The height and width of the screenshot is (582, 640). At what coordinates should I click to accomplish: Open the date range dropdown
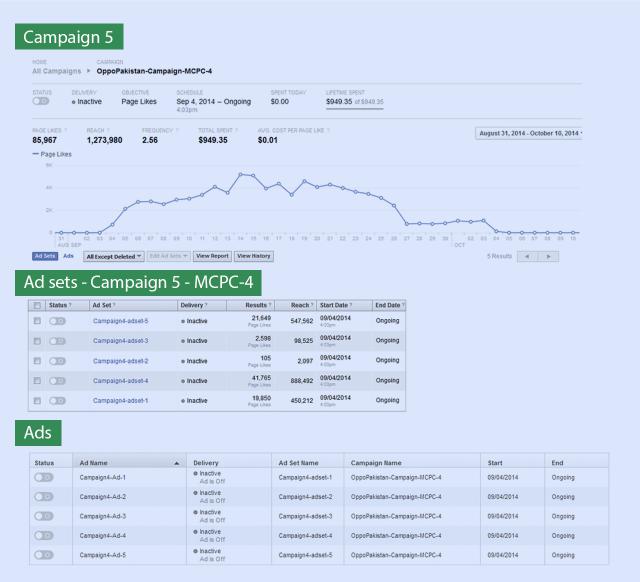coord(530,133)
